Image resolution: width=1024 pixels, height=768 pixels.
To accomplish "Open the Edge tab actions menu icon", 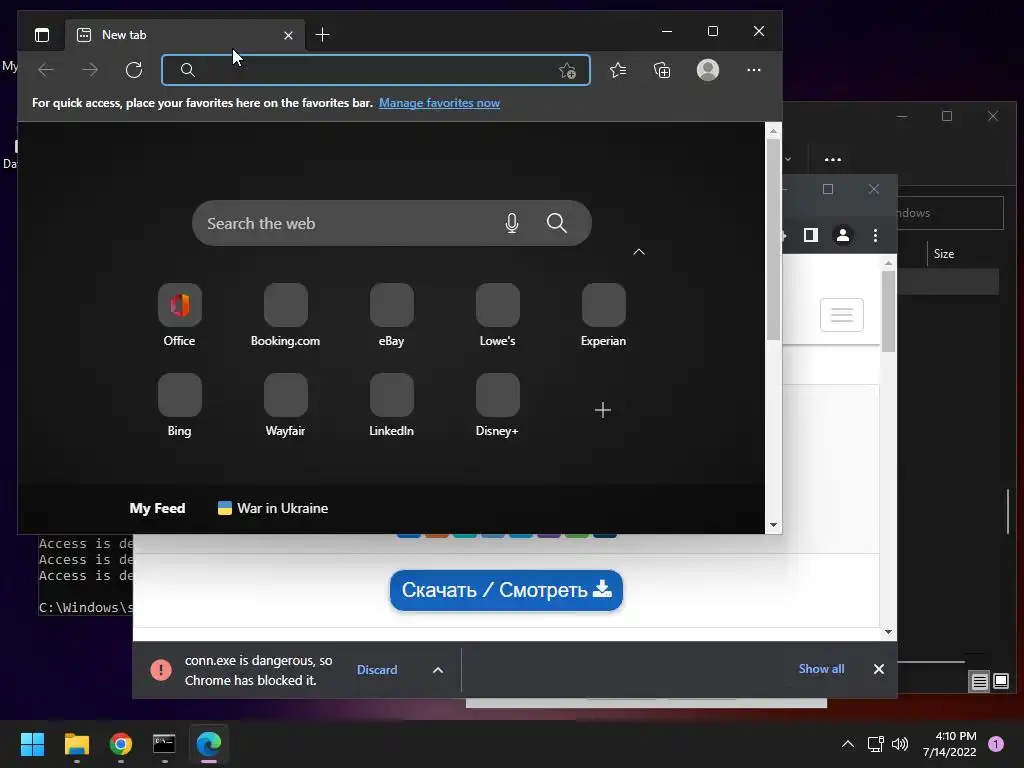I will pyautogui.click(x=42, y=35).
